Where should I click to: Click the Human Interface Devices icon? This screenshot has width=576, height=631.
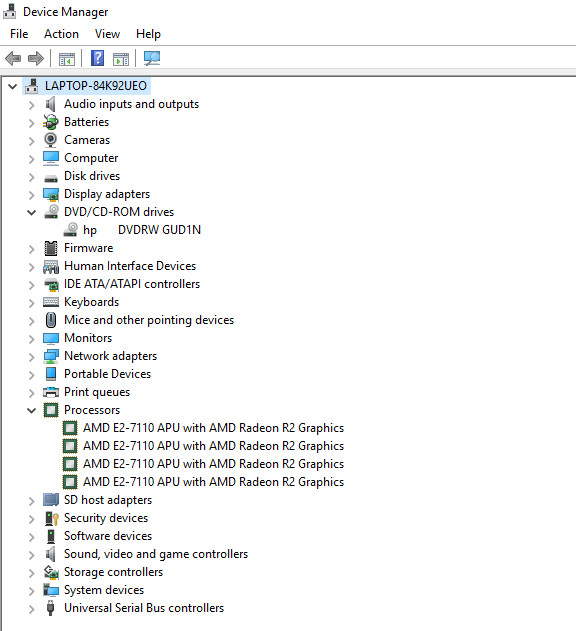coord(51,266)
